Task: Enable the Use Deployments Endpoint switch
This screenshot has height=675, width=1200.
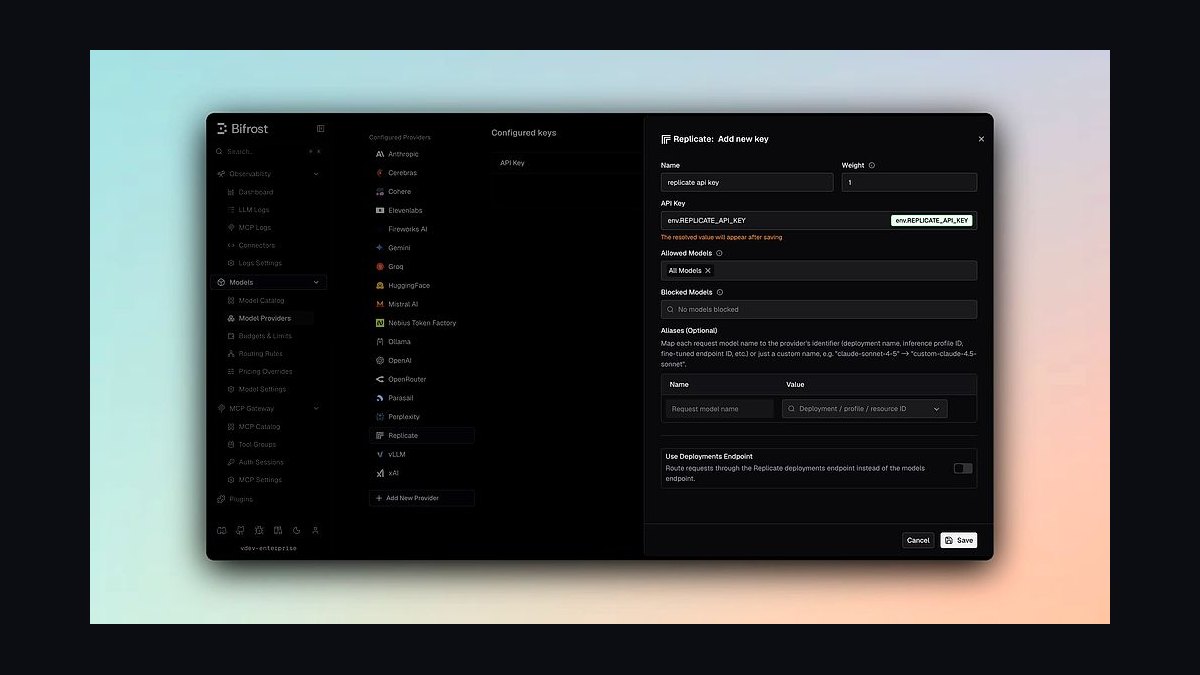Action: (x=963, y=468)
